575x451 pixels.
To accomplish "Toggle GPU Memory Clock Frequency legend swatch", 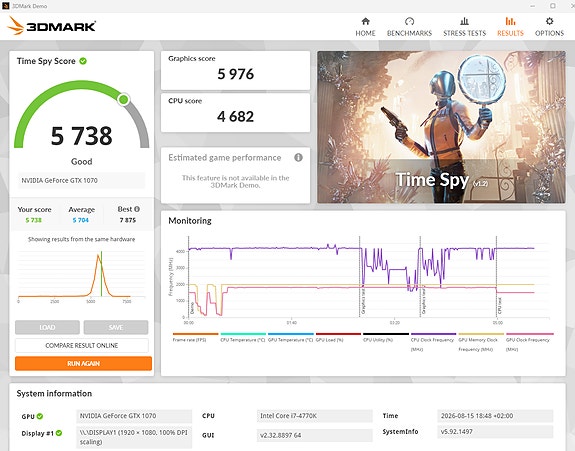I will coord(481,334).
